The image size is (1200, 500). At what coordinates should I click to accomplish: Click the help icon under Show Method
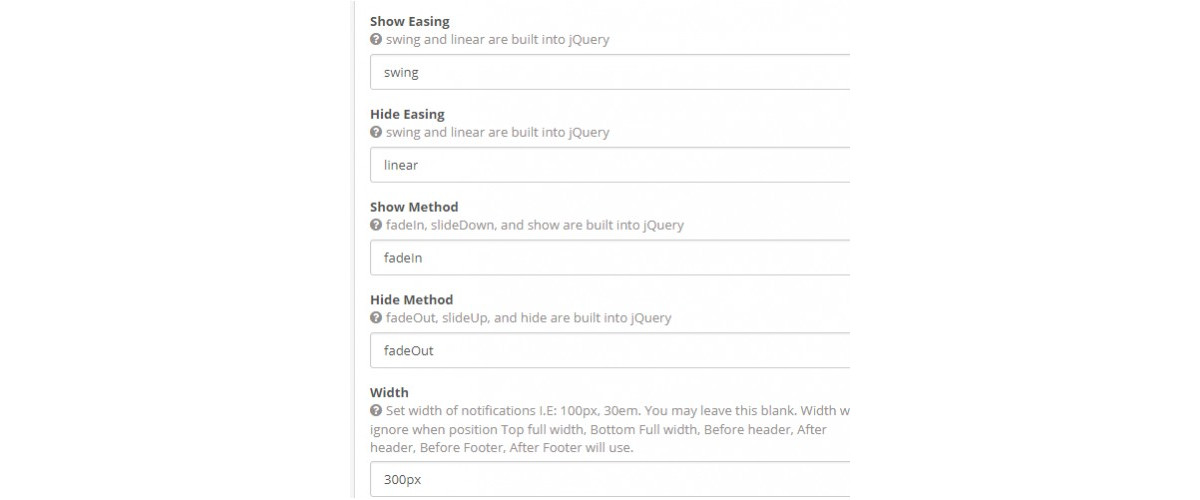pos(376,225)
